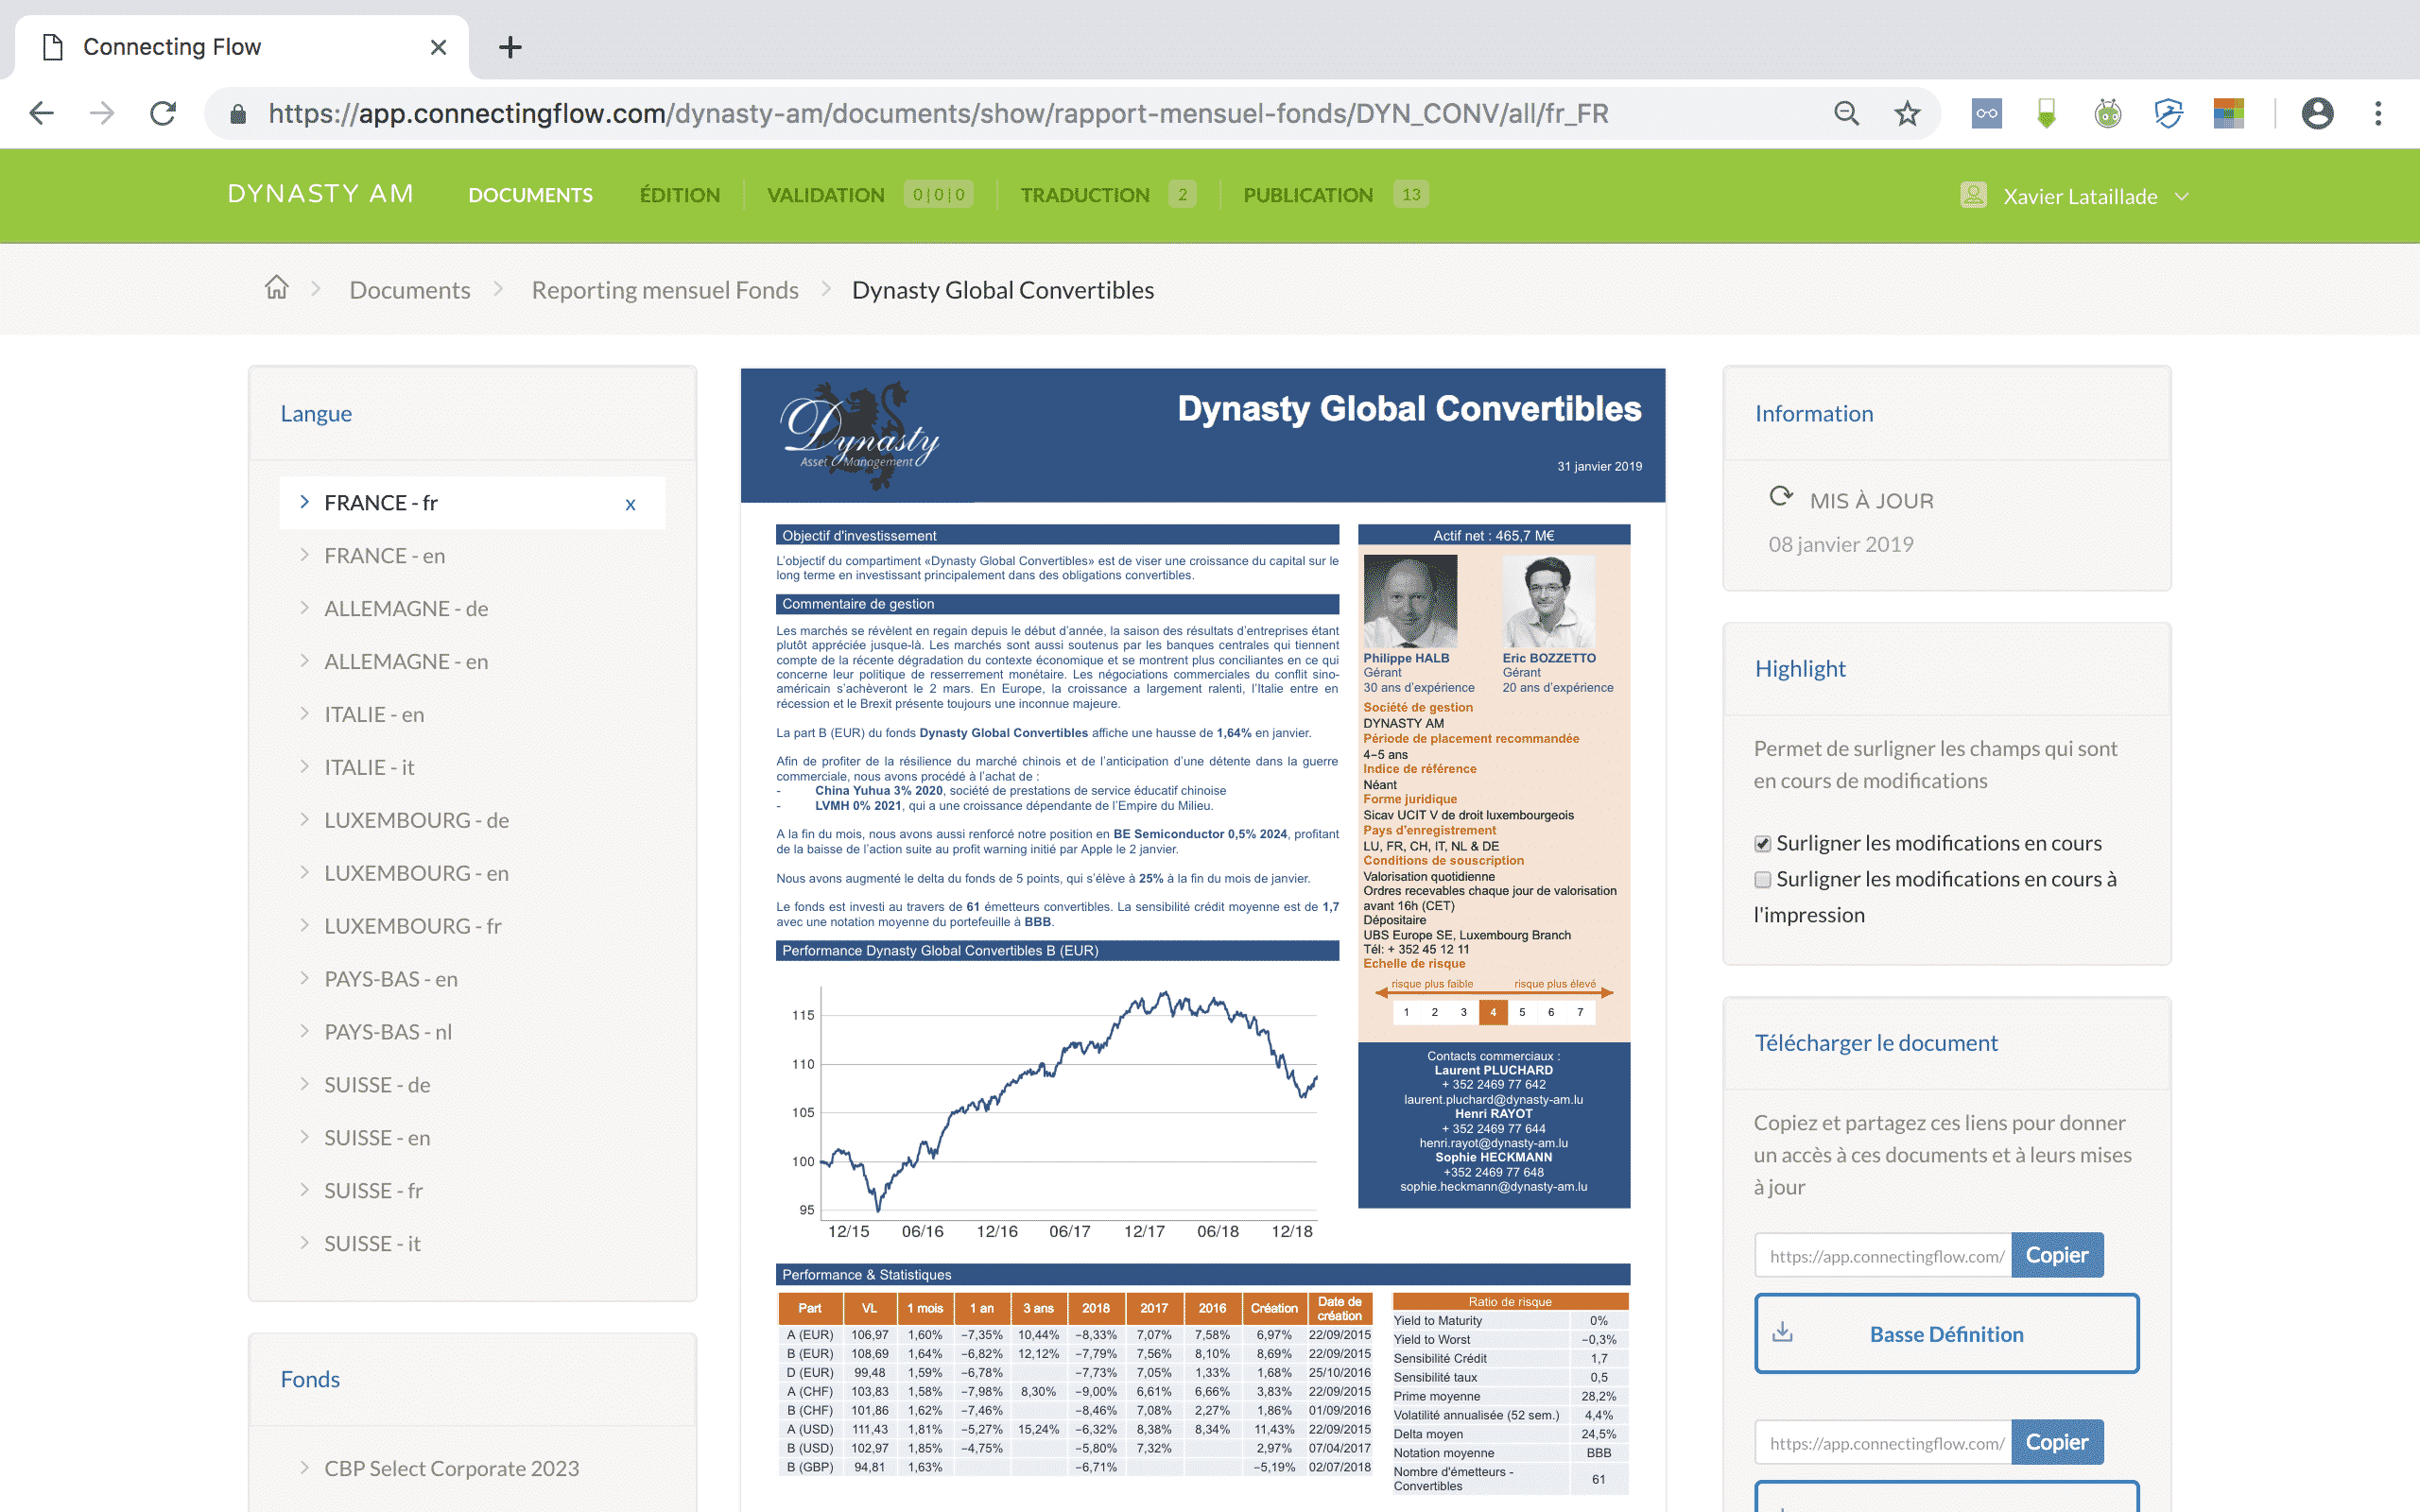Click the Xavier Lataillade user avatar icon

point(1973,195)
